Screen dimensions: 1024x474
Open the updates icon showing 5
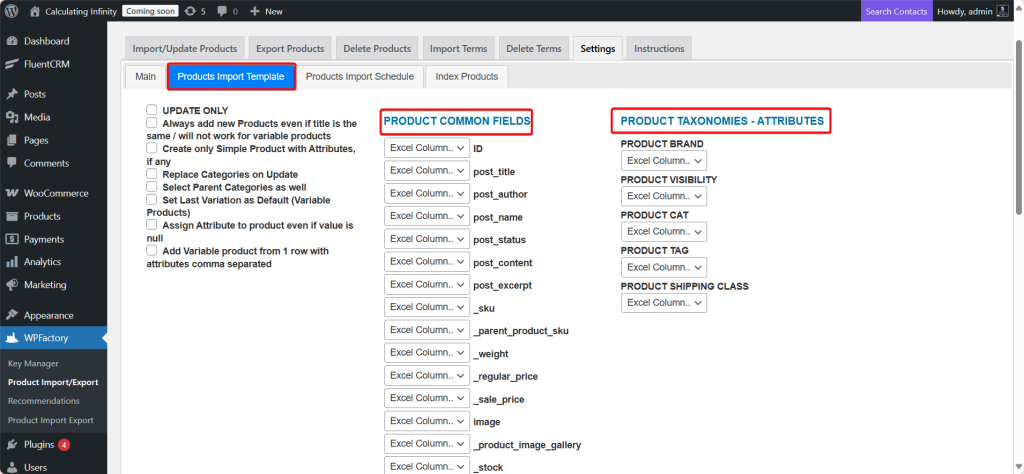(190, 11)
